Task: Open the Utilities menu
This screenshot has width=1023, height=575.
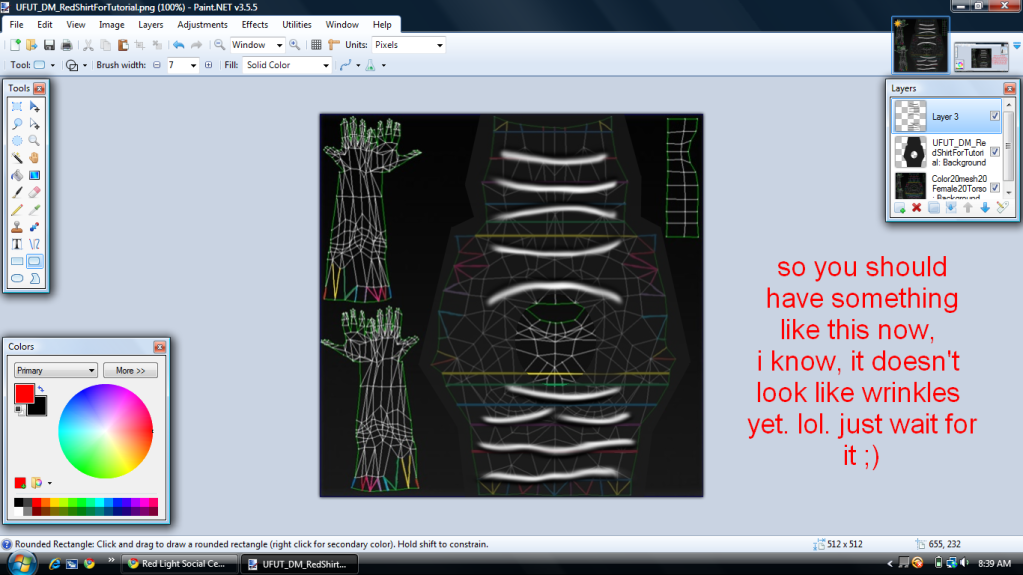Action: tap(297, 25)
